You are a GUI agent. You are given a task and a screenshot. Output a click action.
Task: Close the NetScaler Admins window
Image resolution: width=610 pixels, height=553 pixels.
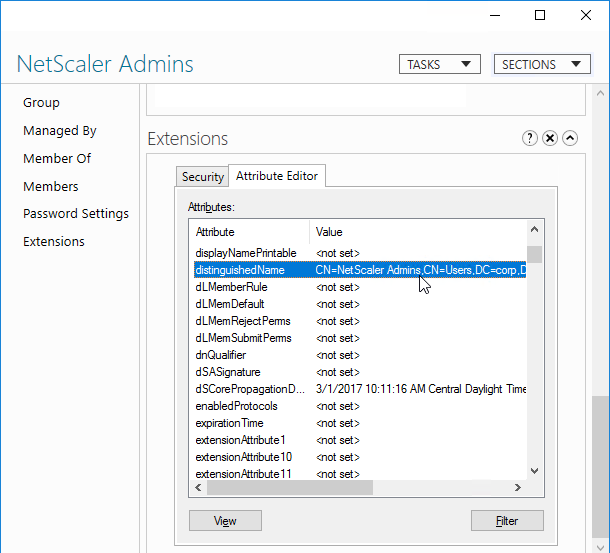point(585,16)
